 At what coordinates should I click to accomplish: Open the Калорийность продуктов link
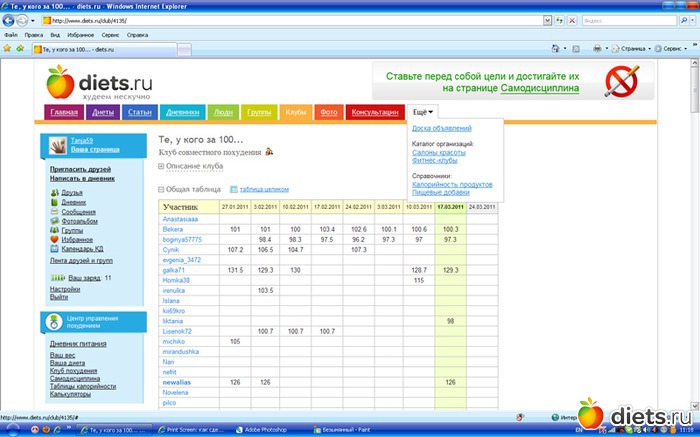tap(453, 183)
